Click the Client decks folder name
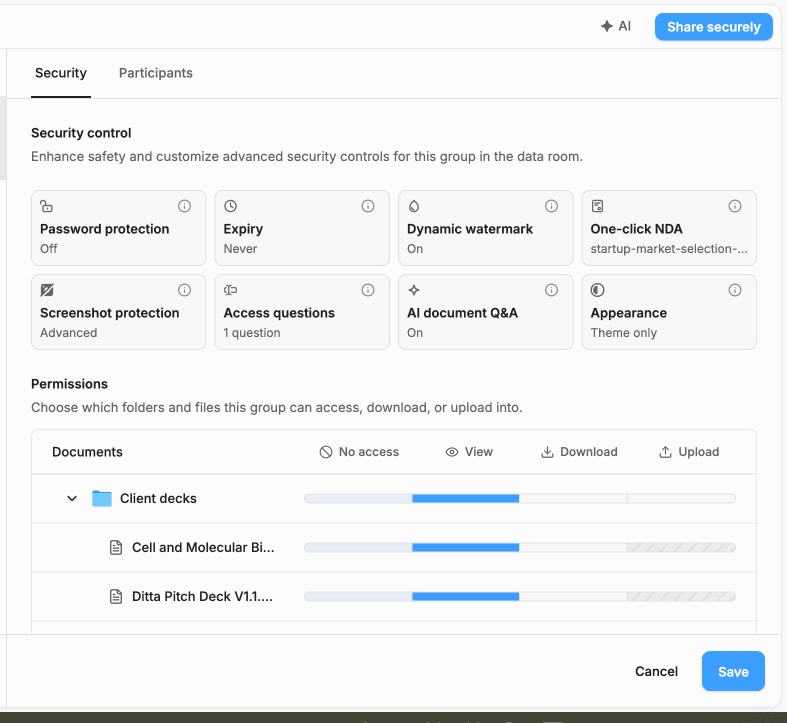The image size is (787, 723). coord(158,499)
